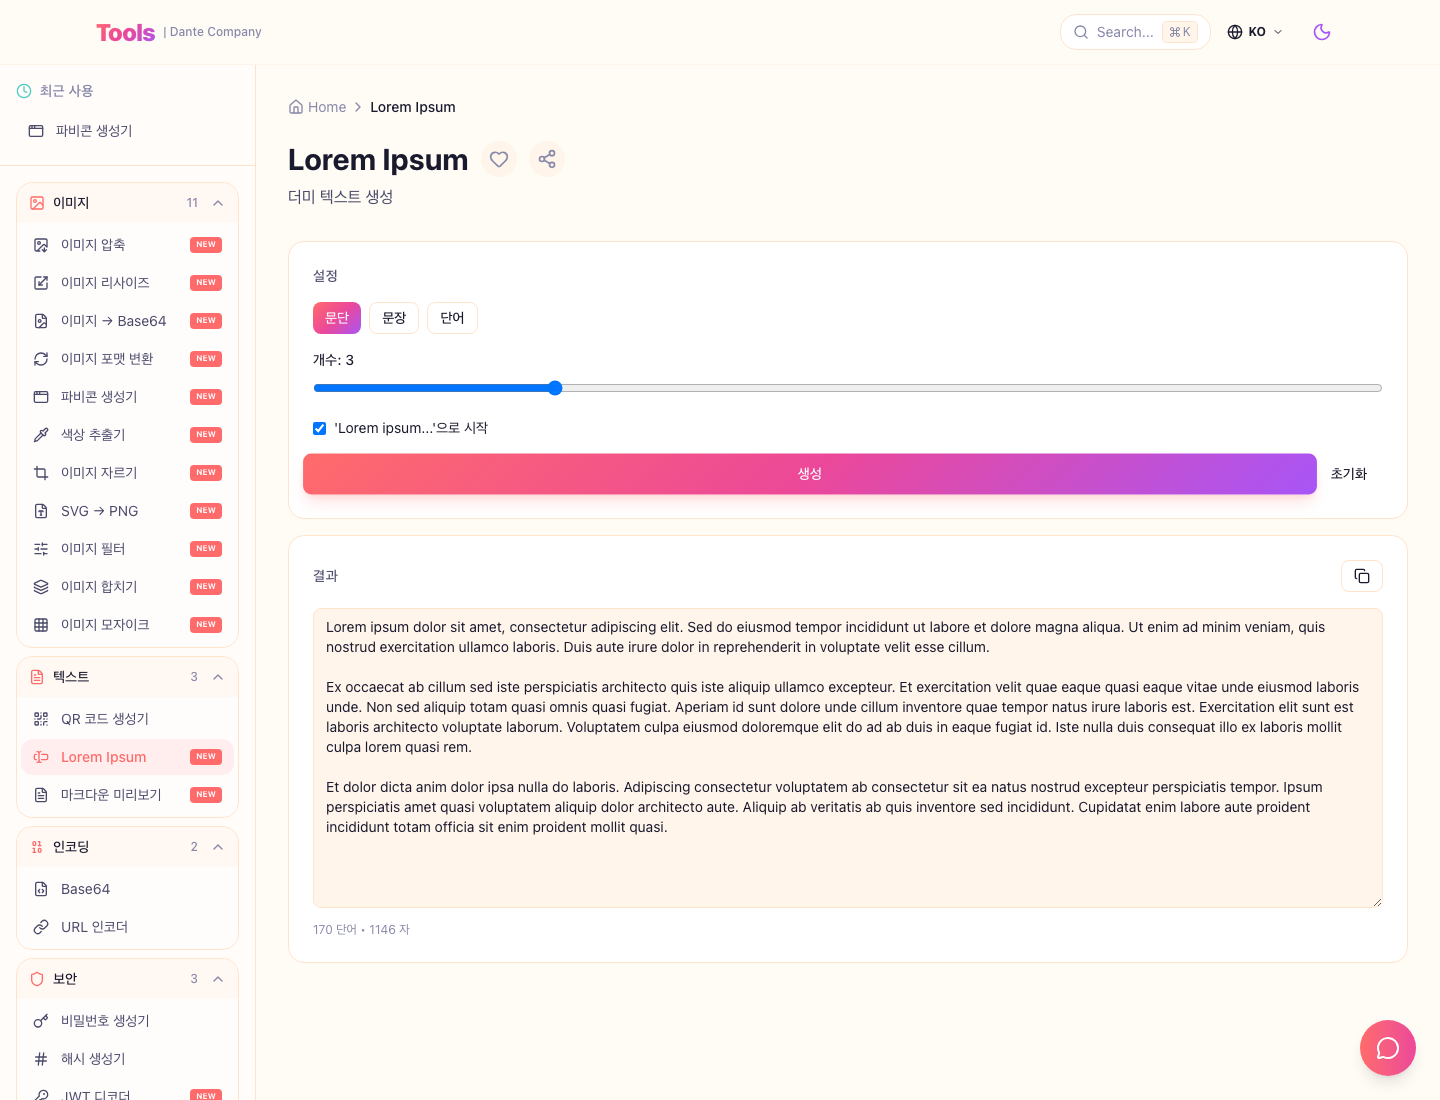Image resolution: width=1440 pixels, height=1100 pixels.
Task: Click the 이미지 필터 sliders icon
Action: click(x=41, y=549)
